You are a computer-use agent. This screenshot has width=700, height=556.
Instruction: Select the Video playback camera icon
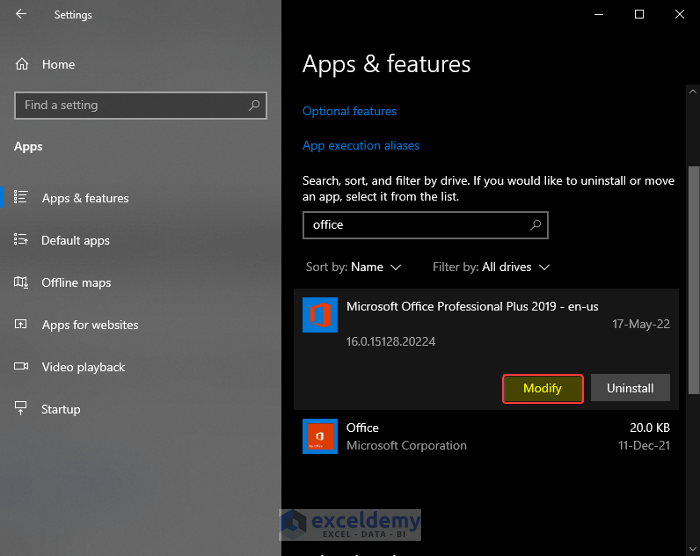tap(21, 366)
